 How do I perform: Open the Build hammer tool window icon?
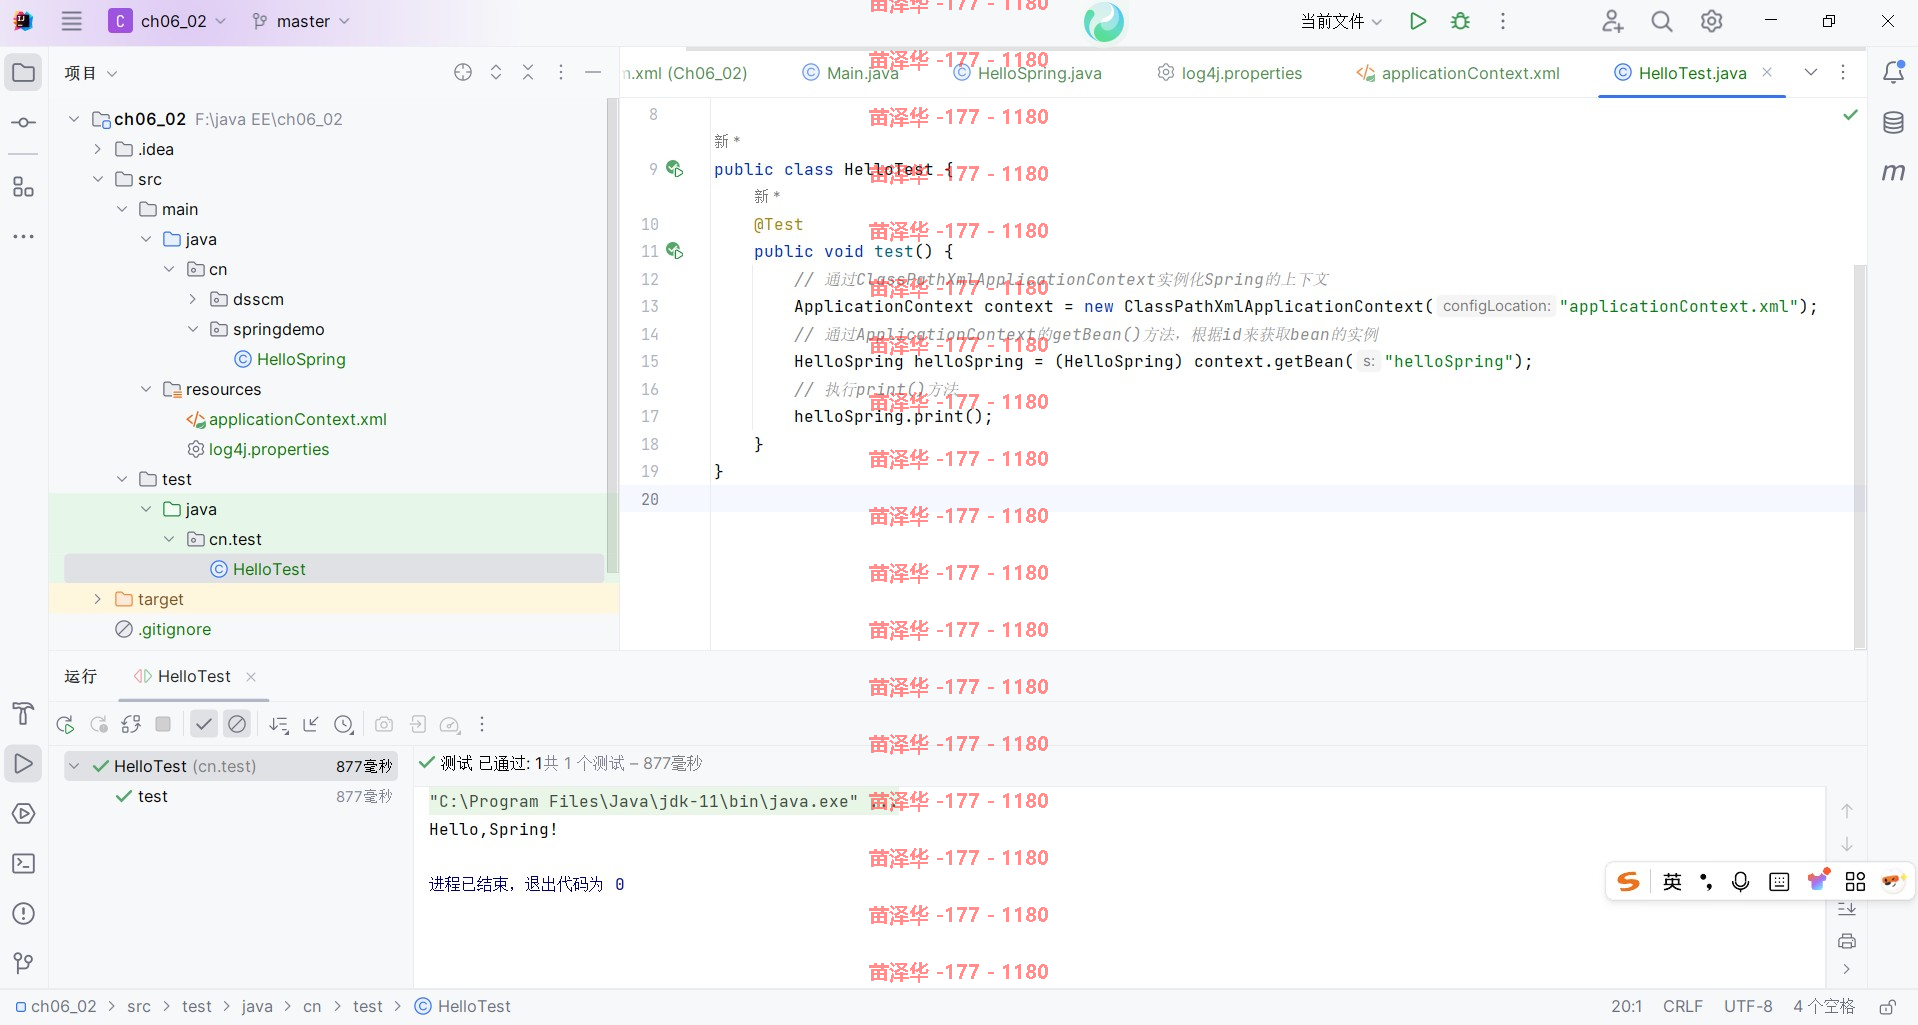(23, 713)
